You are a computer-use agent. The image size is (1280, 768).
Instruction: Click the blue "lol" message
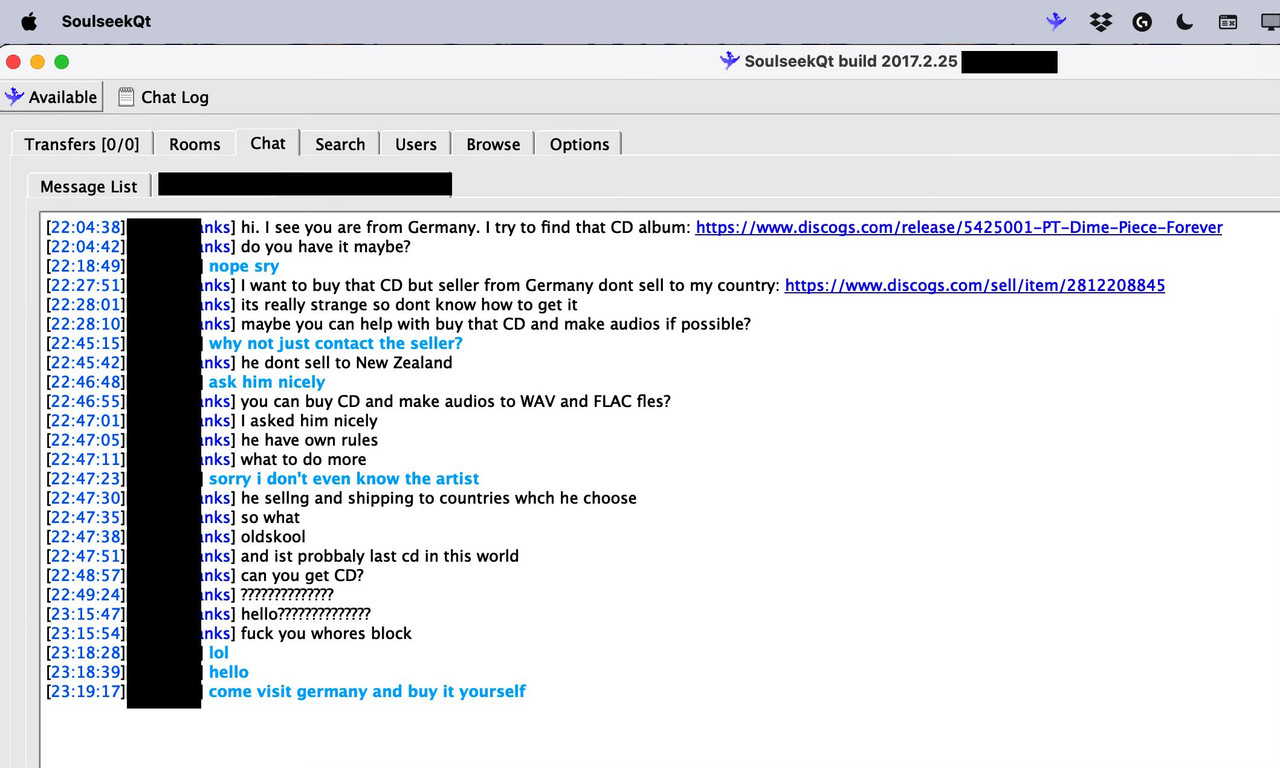coord(219,652)
